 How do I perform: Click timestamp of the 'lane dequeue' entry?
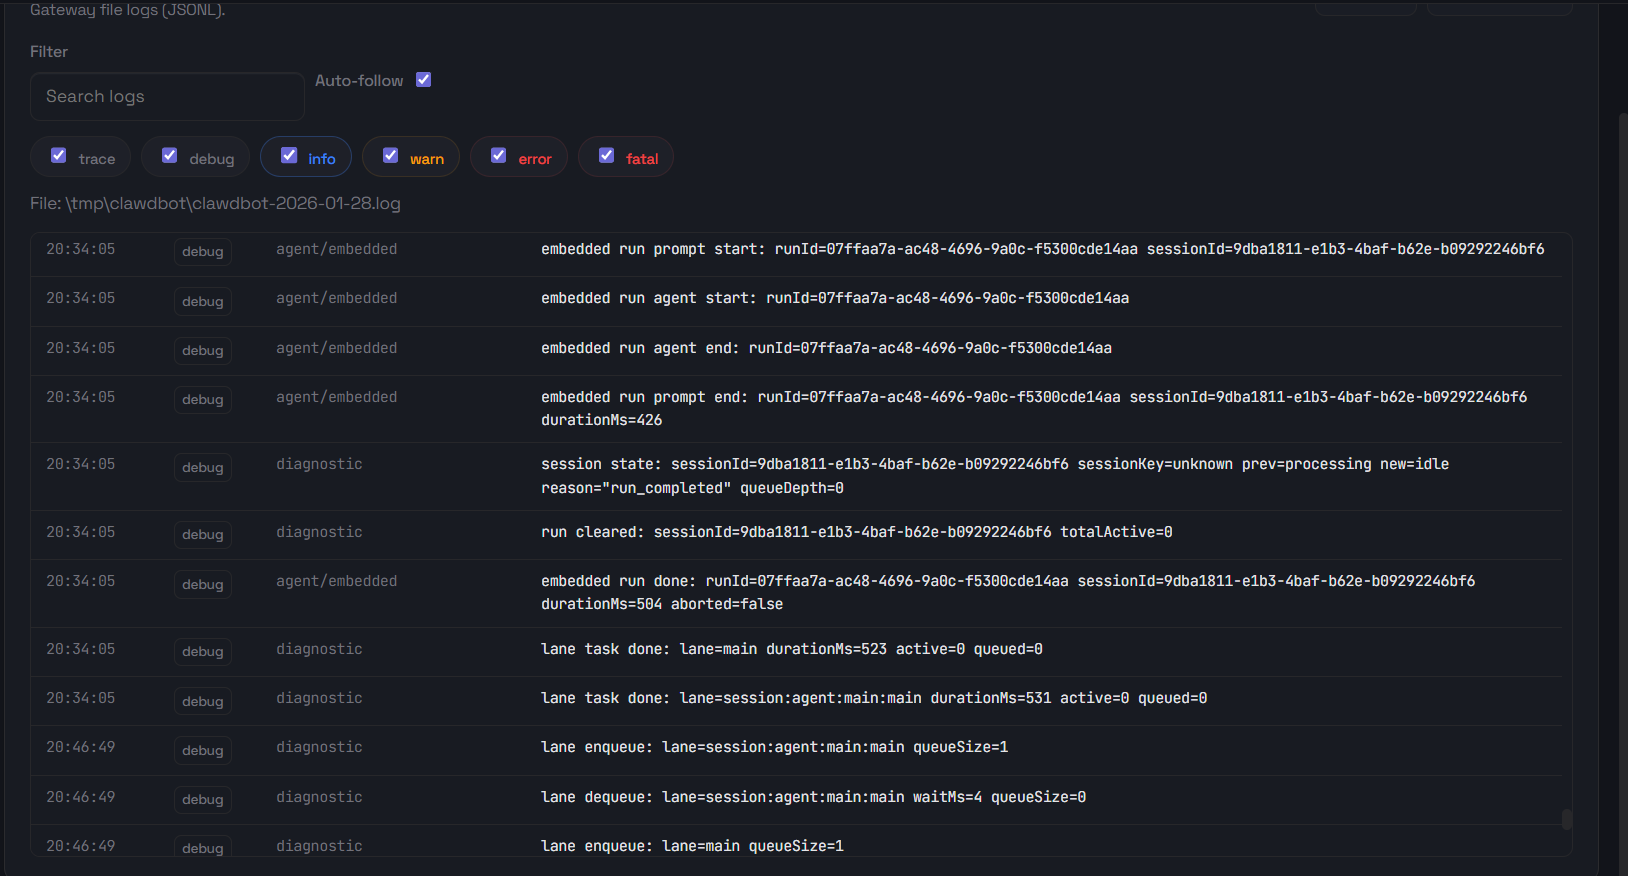[81, 797]
